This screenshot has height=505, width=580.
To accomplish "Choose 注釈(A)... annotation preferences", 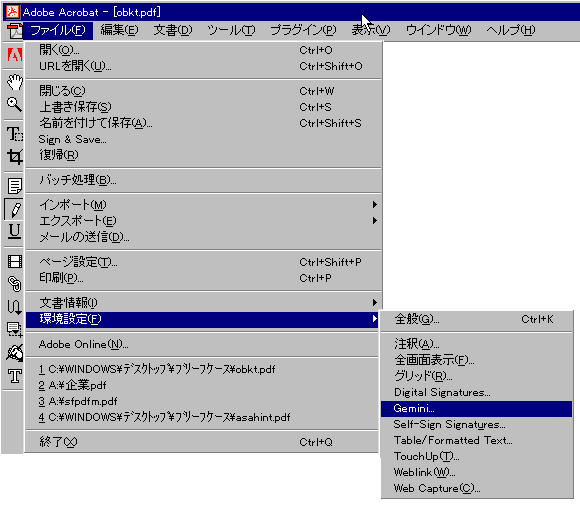I will [x=476, y=344].
